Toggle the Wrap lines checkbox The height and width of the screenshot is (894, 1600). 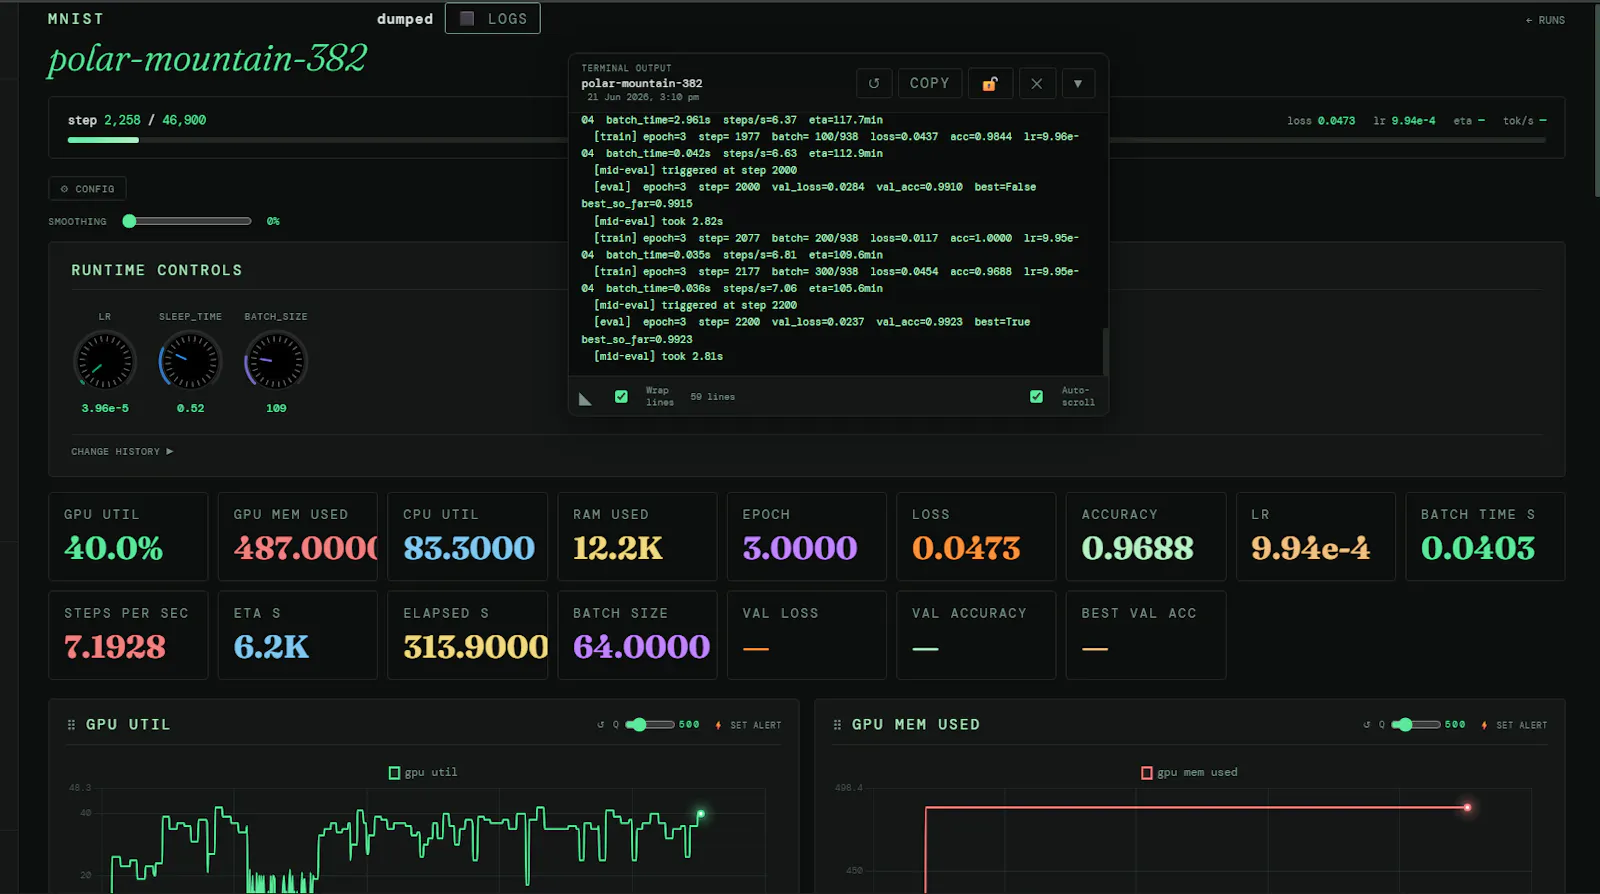pos(621,397)
